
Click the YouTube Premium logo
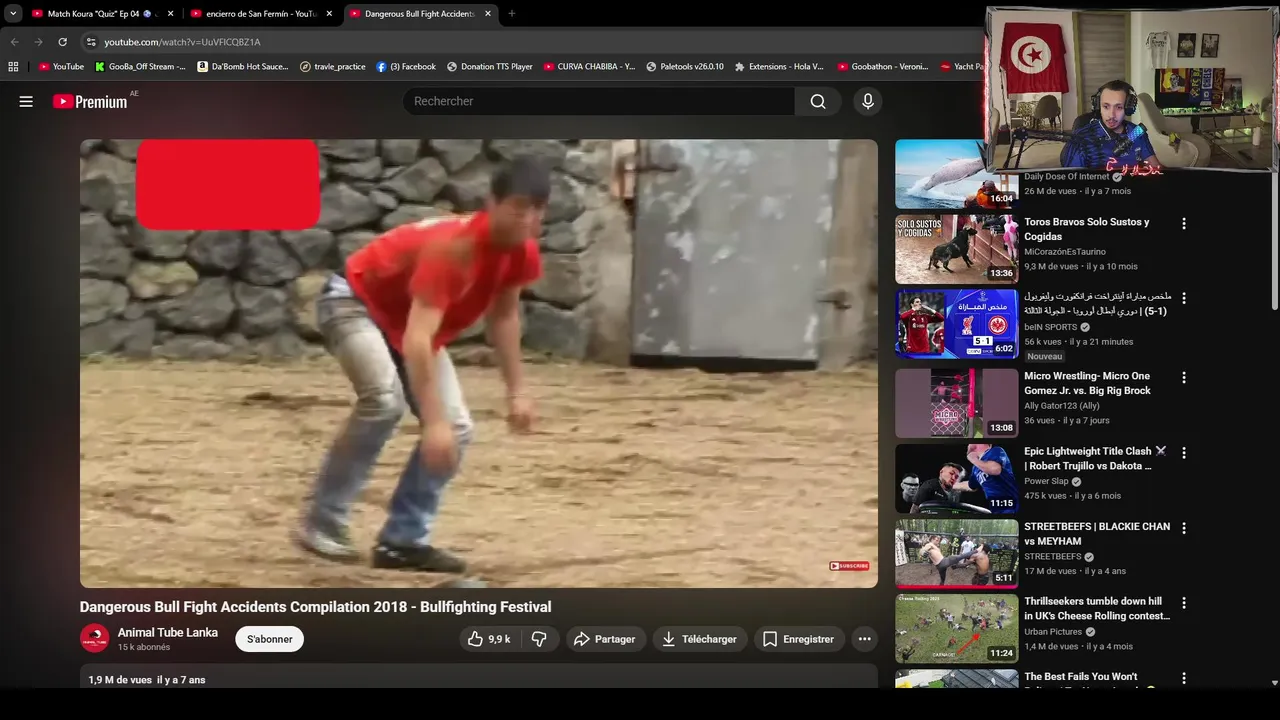[x=90, y=101]
